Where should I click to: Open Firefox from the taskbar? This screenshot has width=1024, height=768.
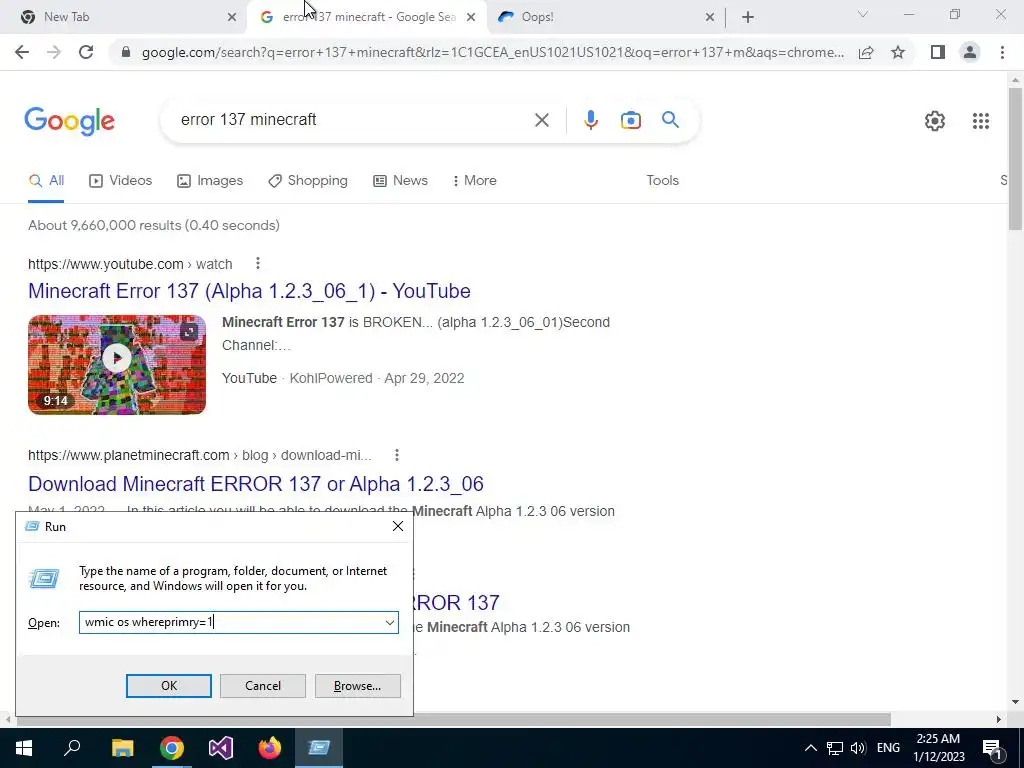click(270, 748)
